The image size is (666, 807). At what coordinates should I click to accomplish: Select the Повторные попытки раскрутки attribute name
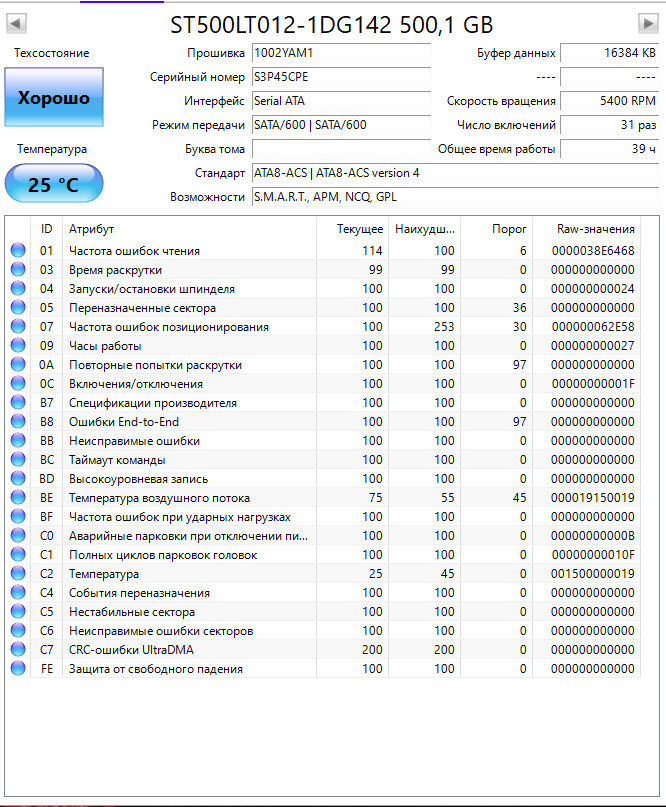(x=155, y=365)
